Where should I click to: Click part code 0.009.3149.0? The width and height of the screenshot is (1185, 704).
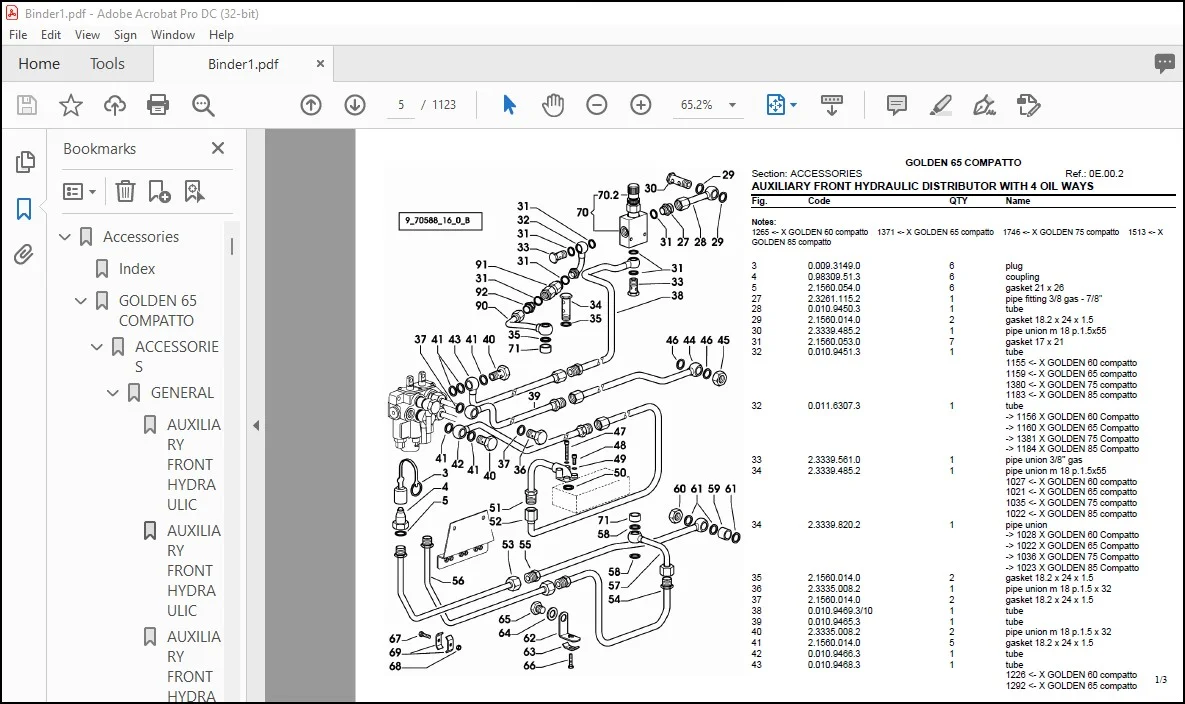(834, 266)
